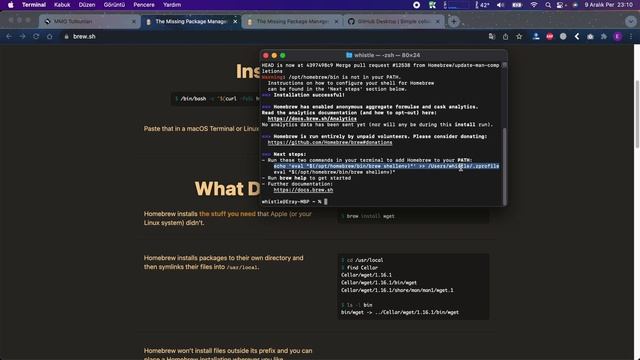The image size is (640, 360).
Task: Bookmark this page with the star icon
Action: click(x=519, y=36)
